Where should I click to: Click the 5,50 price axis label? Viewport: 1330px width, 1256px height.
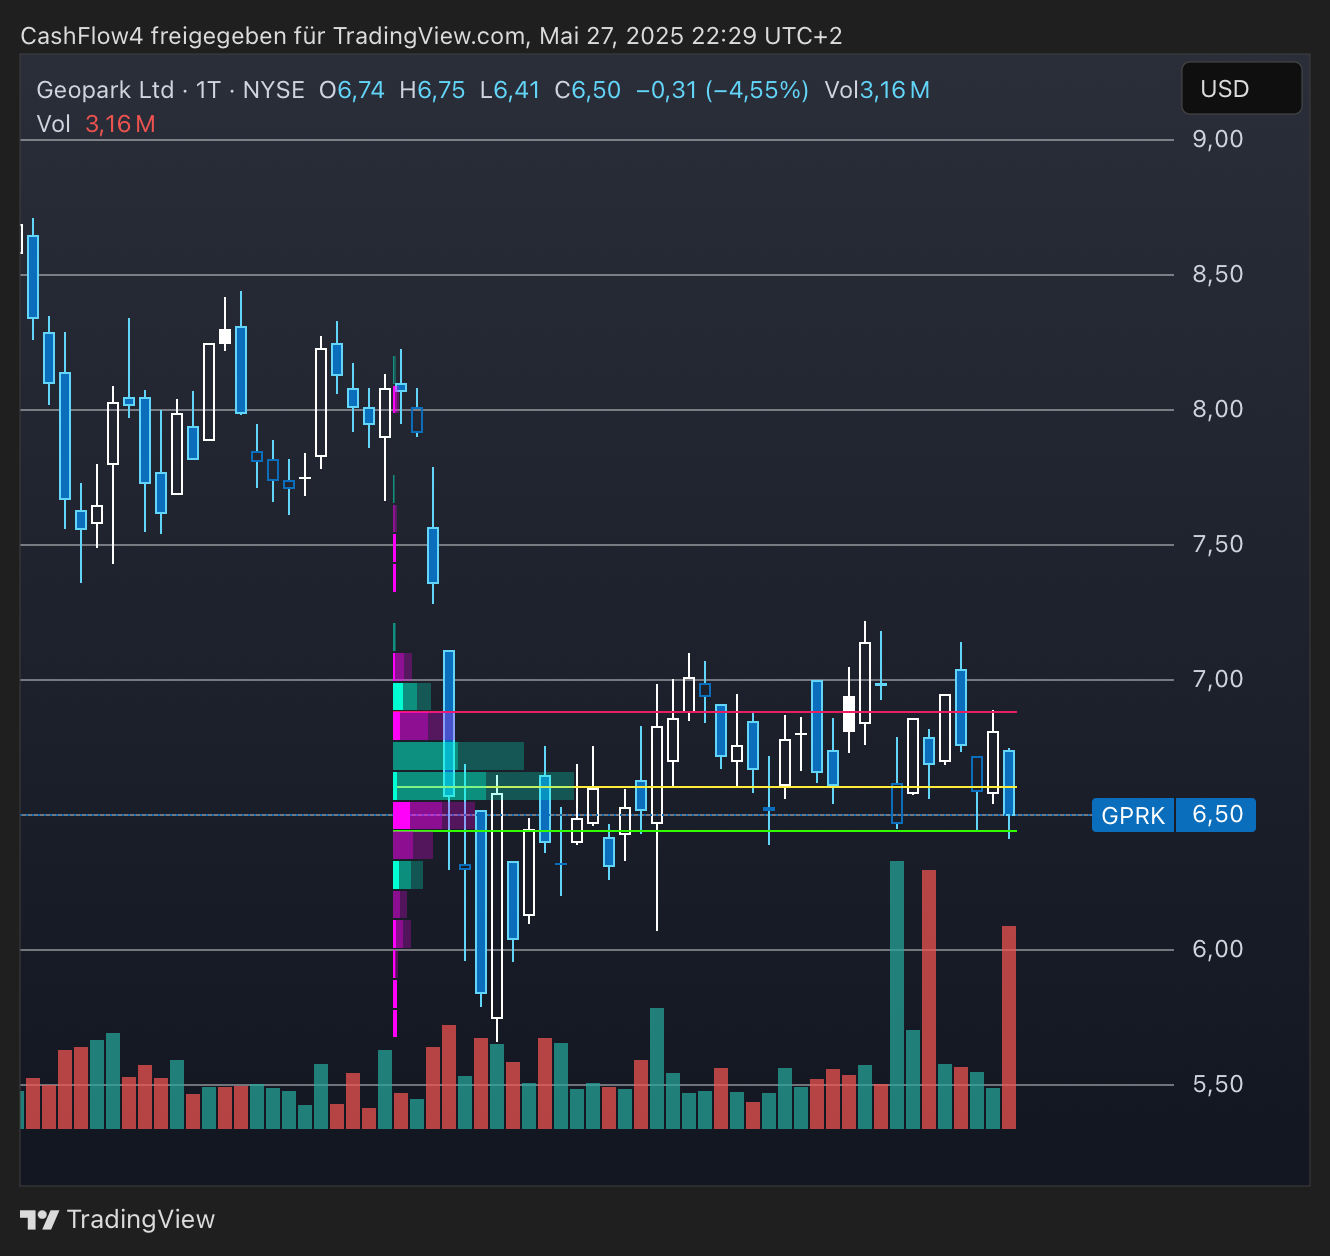[1218, 1084]
